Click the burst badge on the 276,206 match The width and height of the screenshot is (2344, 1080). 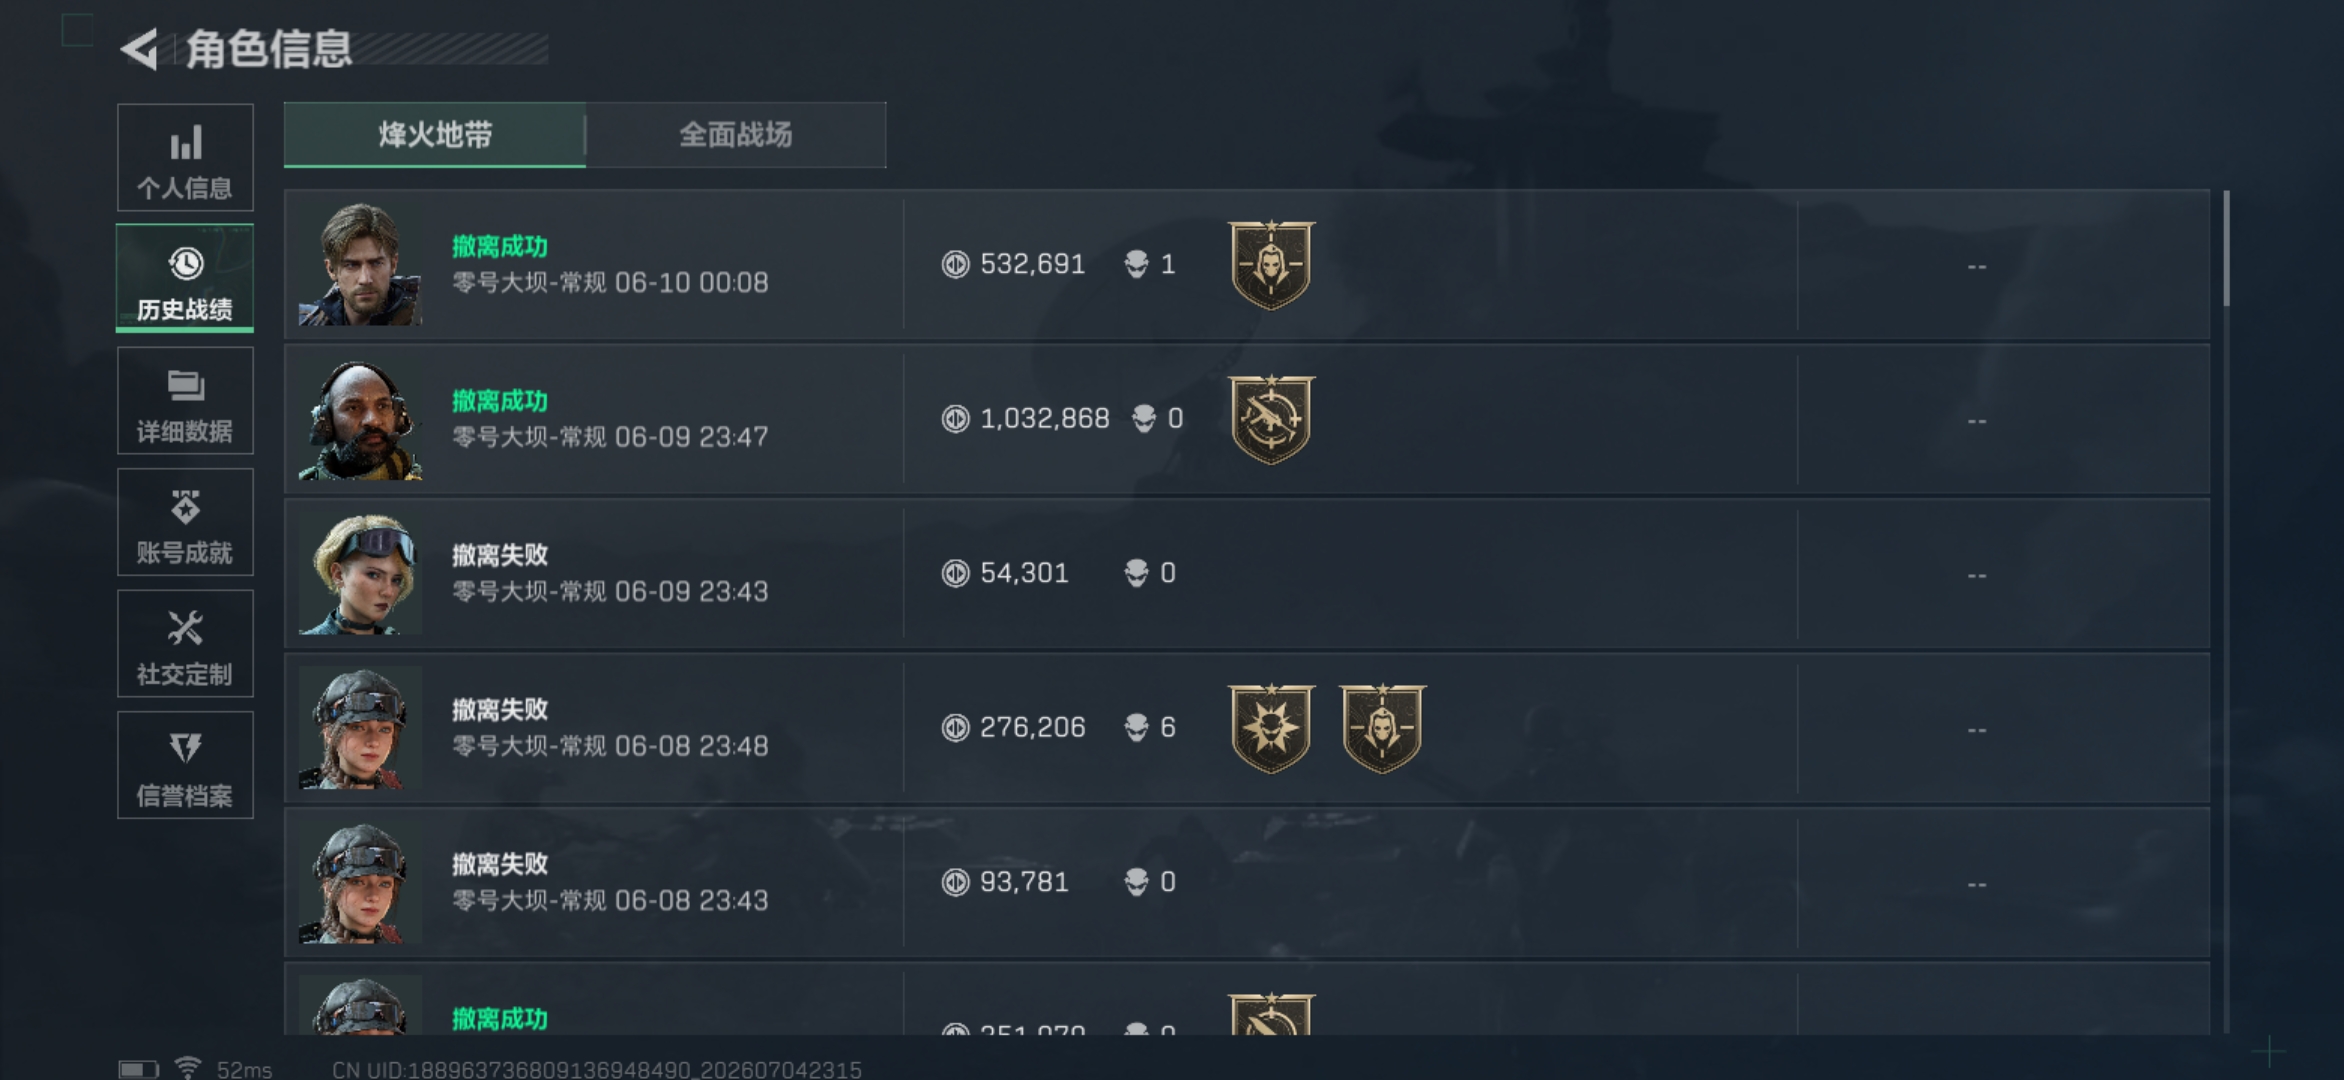click(x=1271, y=728)
